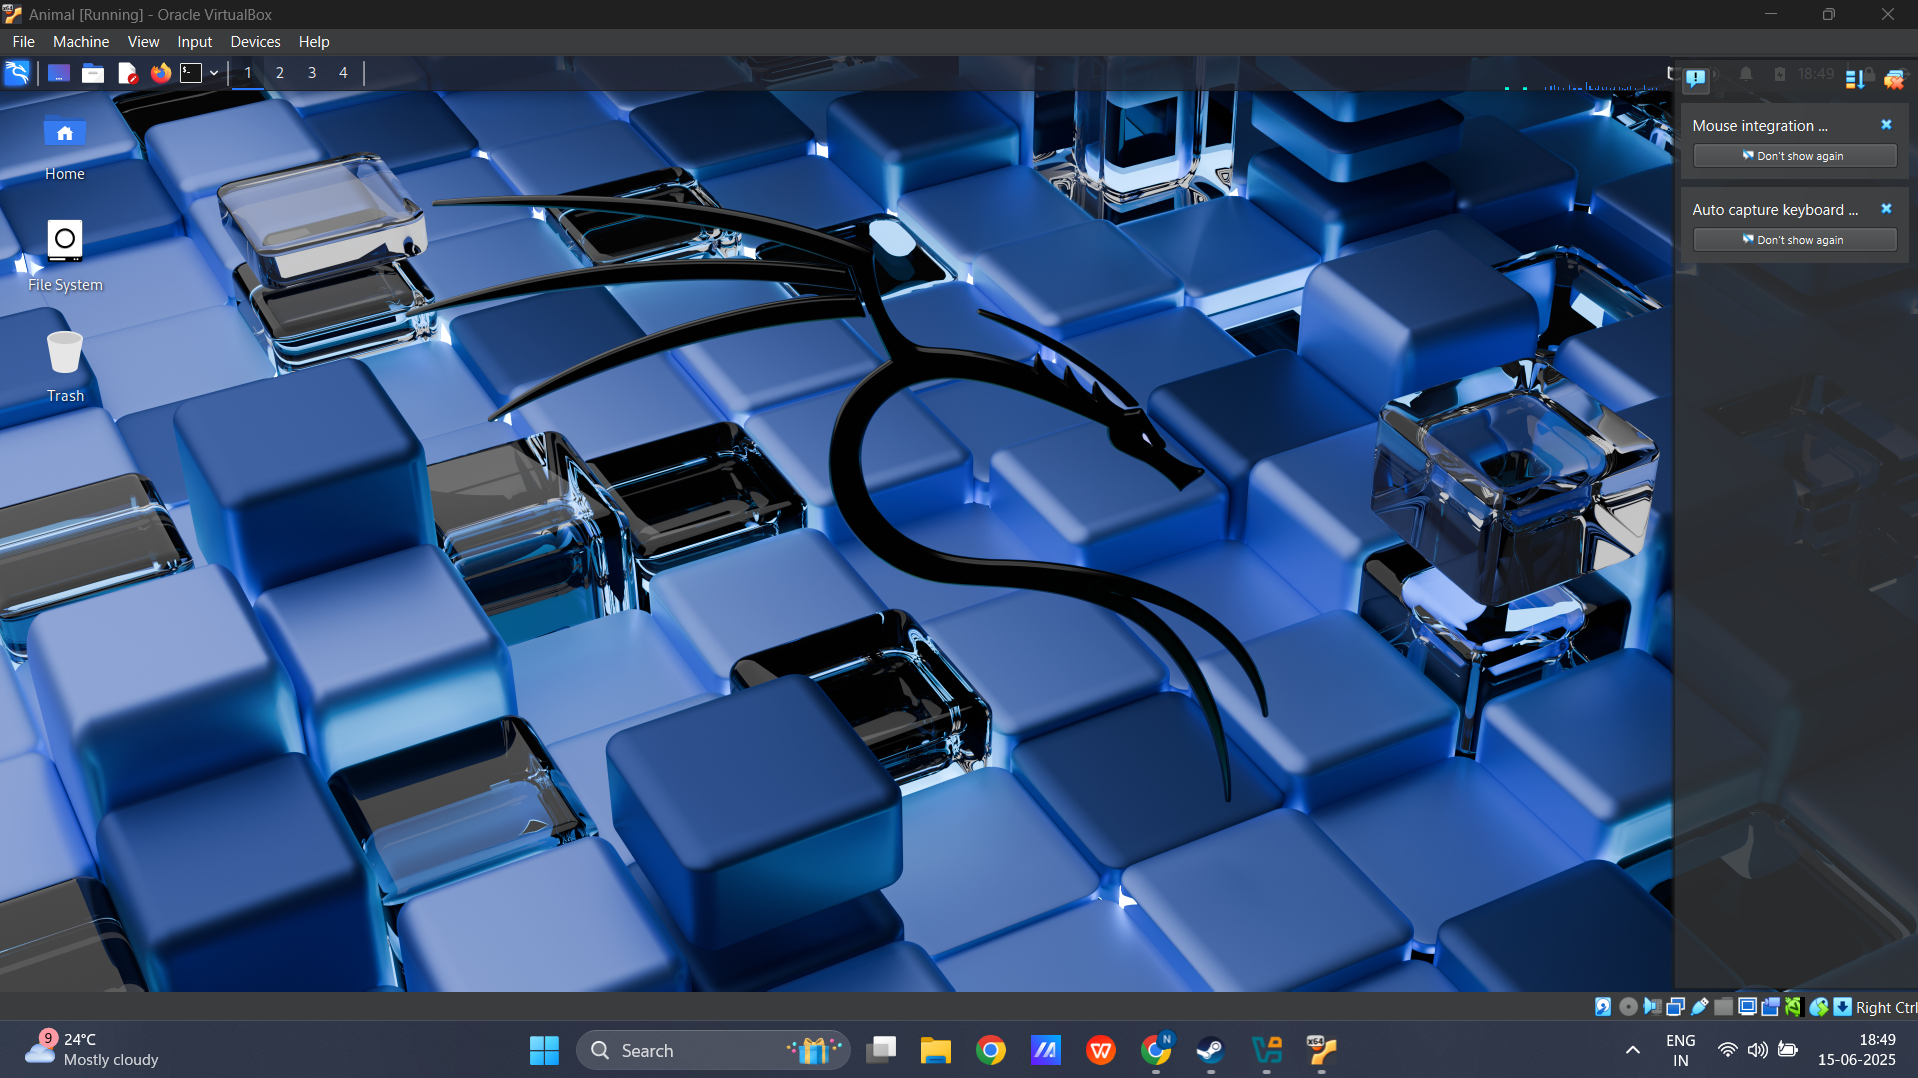
Task: Click the shared folders status icon
Action: (1723, 1007)
